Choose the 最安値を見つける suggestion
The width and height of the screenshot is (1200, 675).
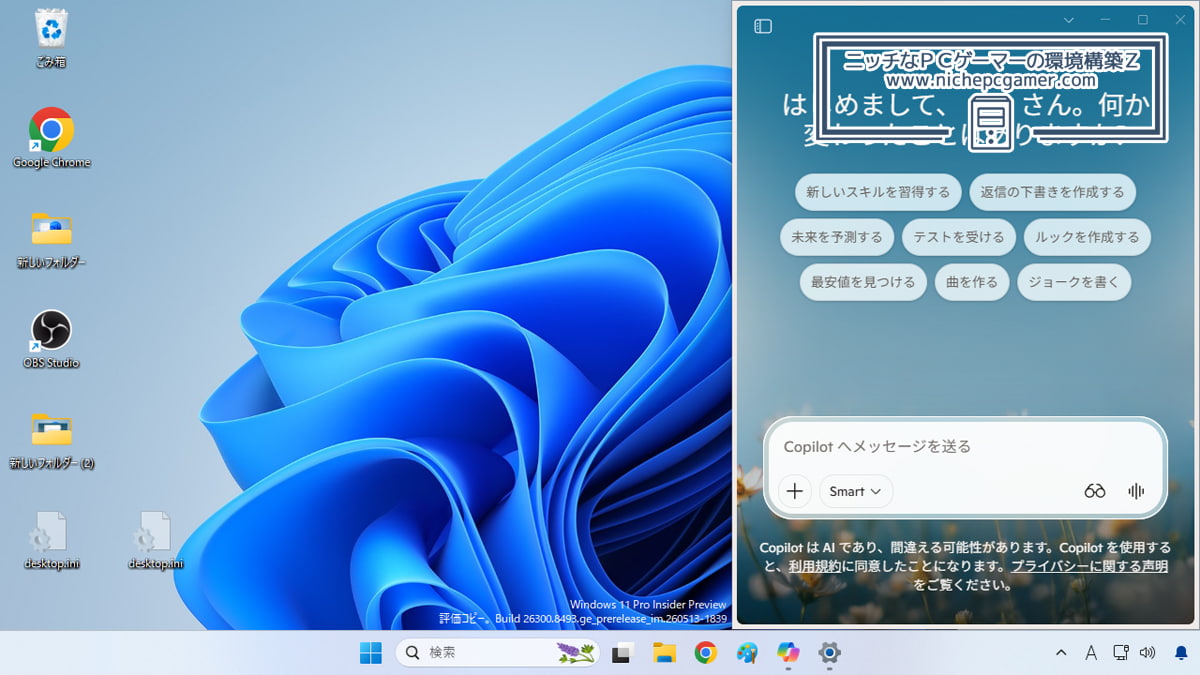pos(863,282)
